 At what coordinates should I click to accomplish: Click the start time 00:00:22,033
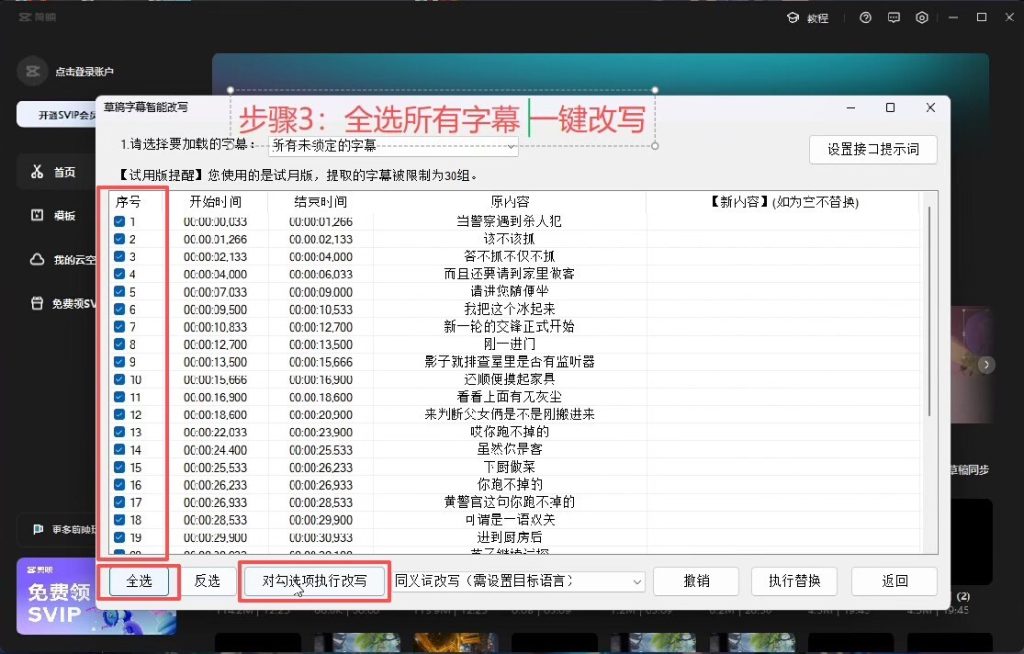click(x=215, y=432)
